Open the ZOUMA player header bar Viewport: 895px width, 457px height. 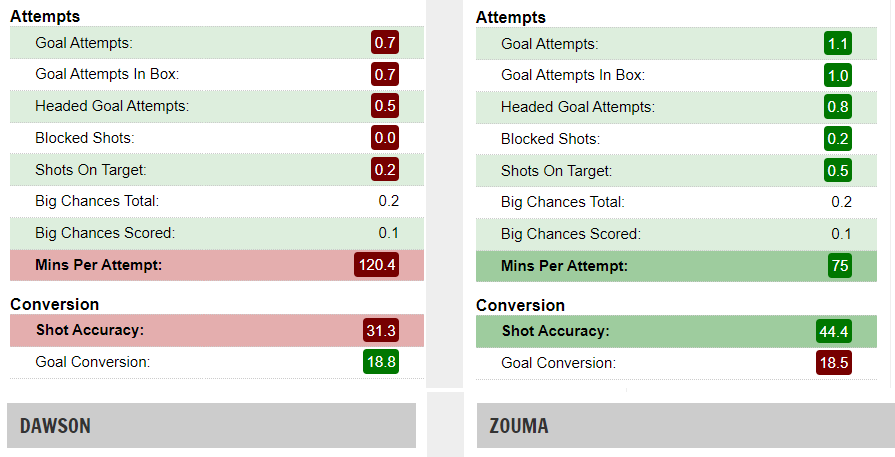[x=686, y=426]
